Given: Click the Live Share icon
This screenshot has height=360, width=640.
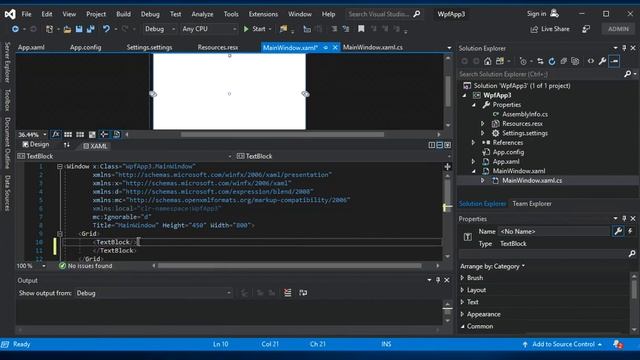Looking at the screenshot, I should [534, 29].
